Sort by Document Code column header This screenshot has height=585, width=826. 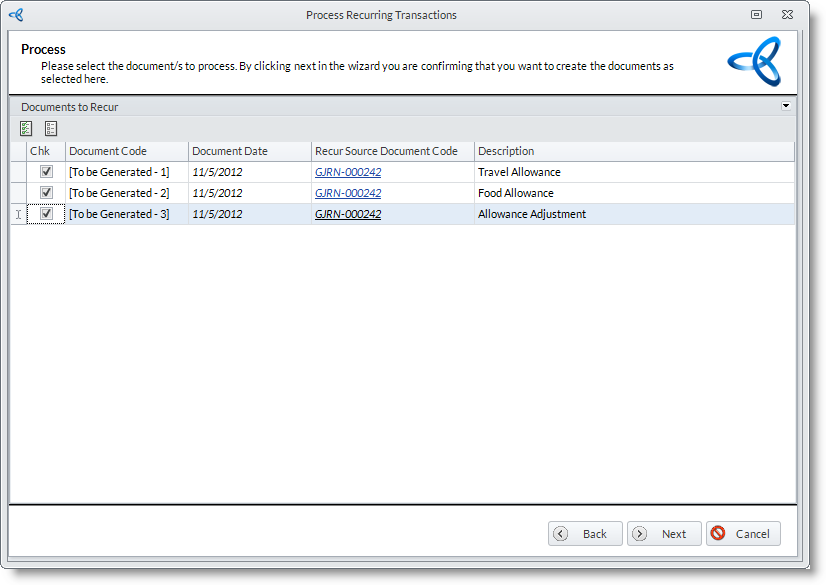[x=126, y=151]
